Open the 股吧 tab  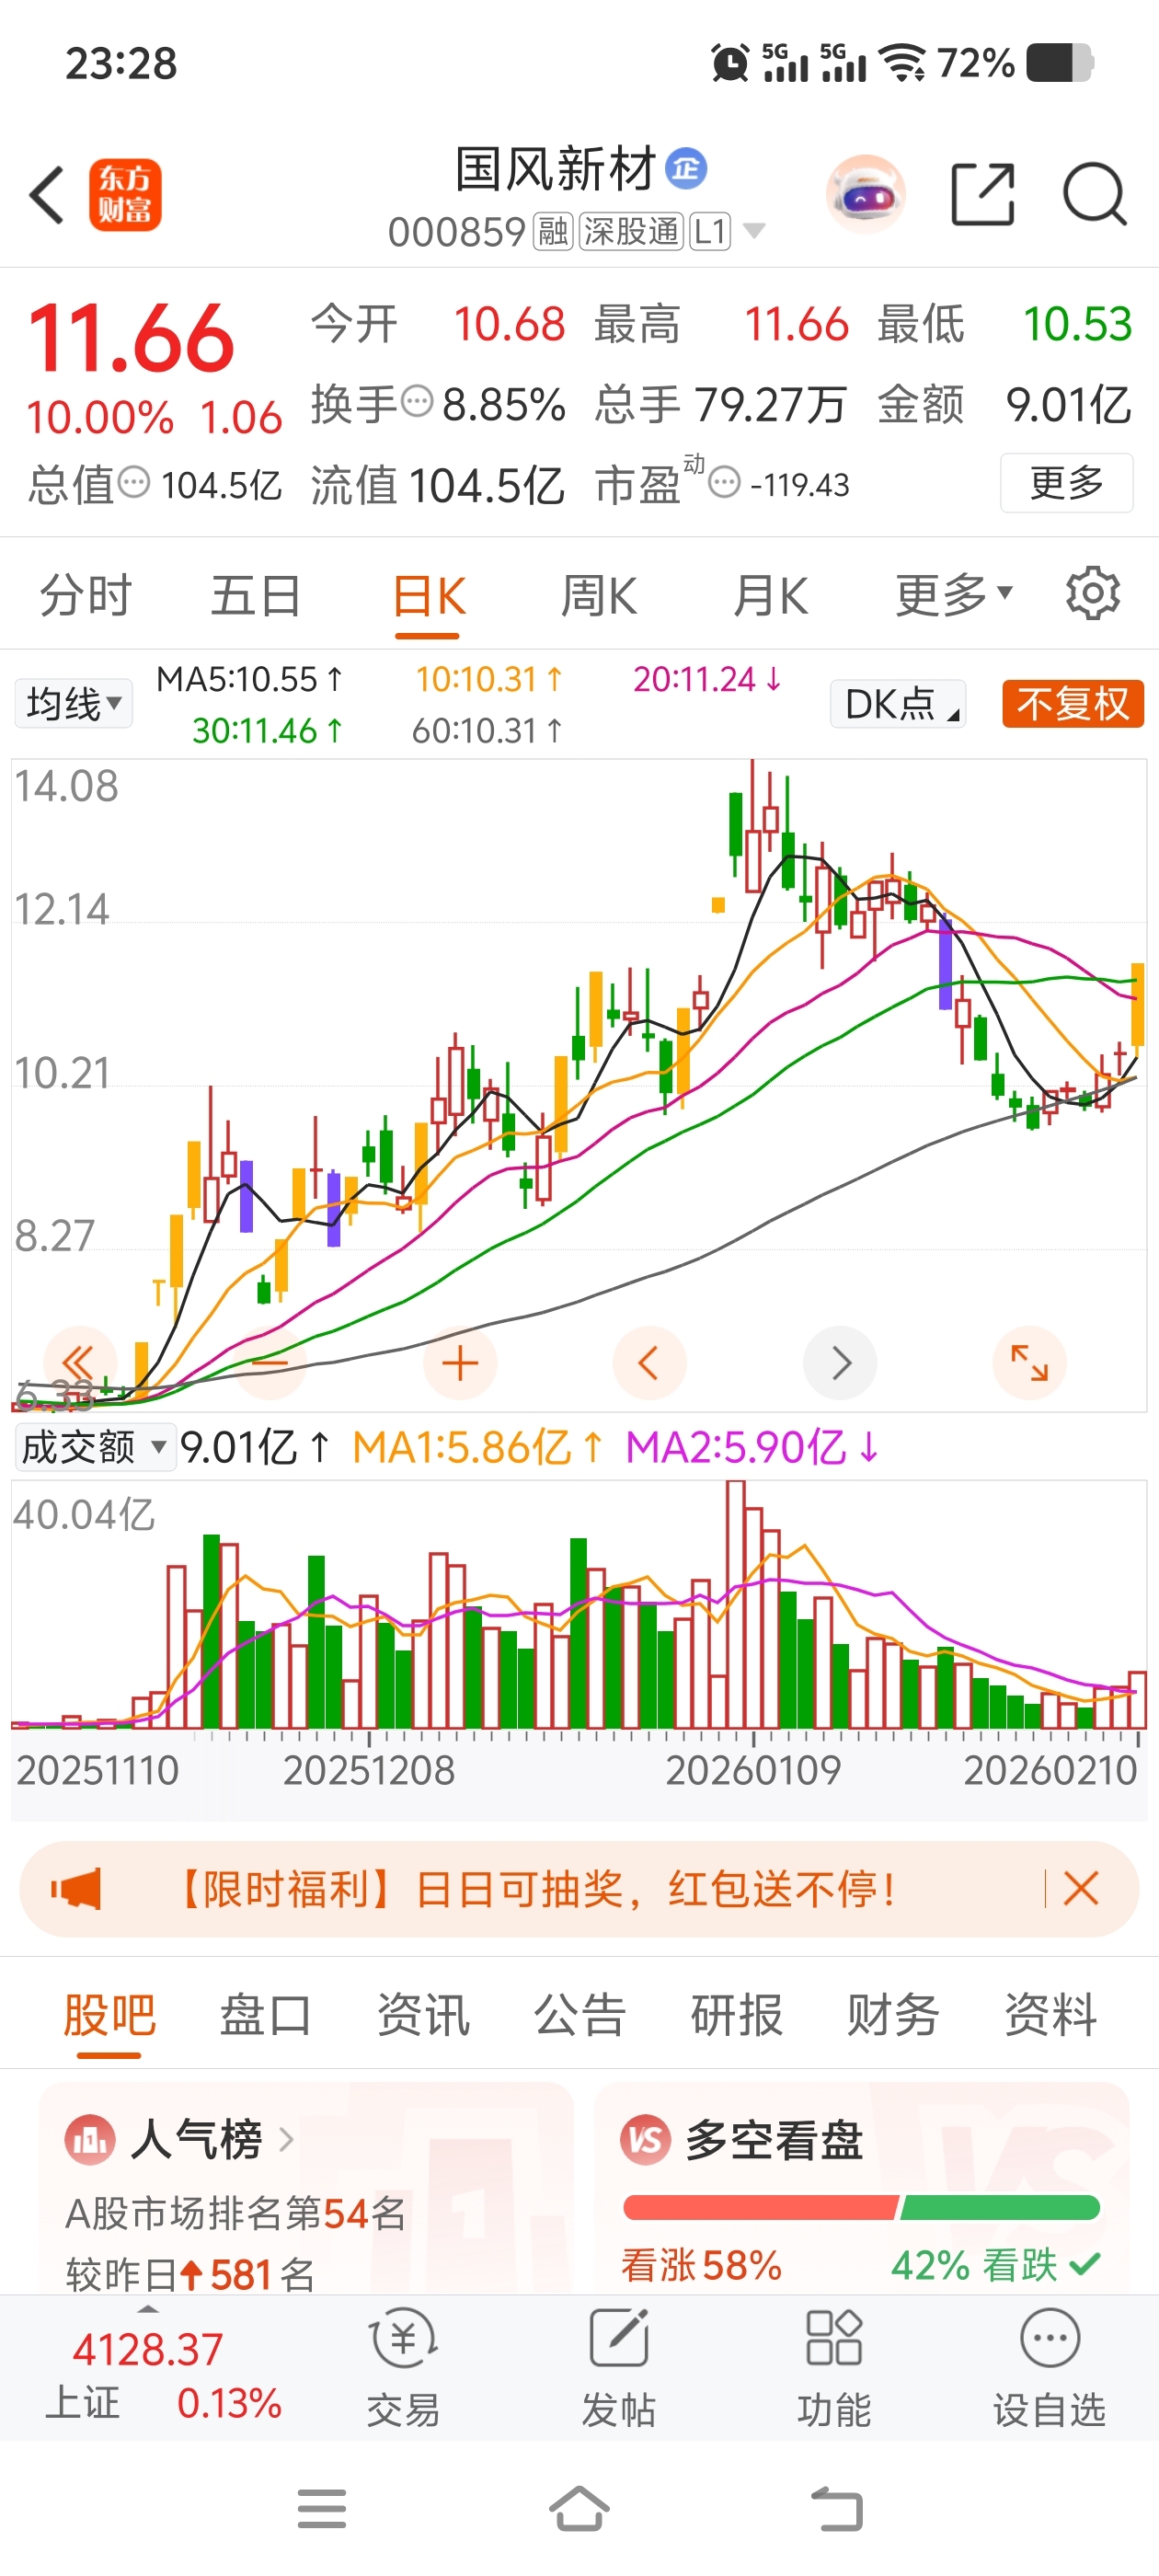pos(109,2014)
